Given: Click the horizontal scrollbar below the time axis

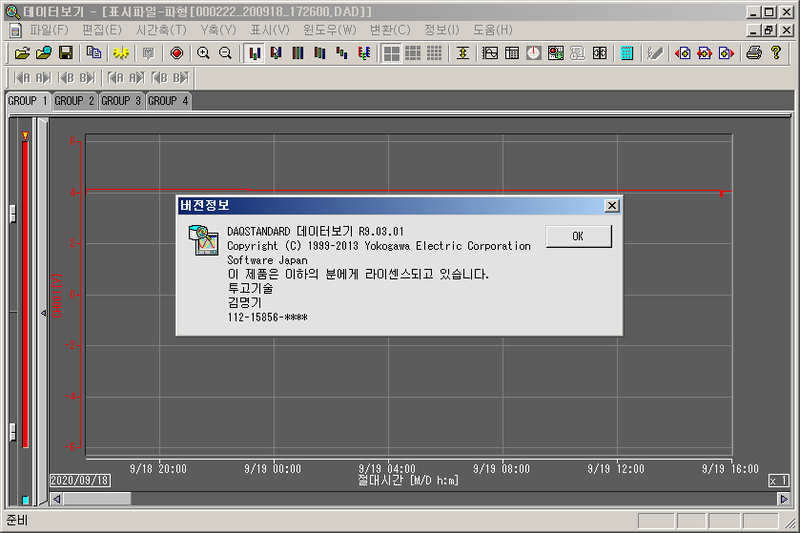Looking at the screenshot, I should (400, 498).
